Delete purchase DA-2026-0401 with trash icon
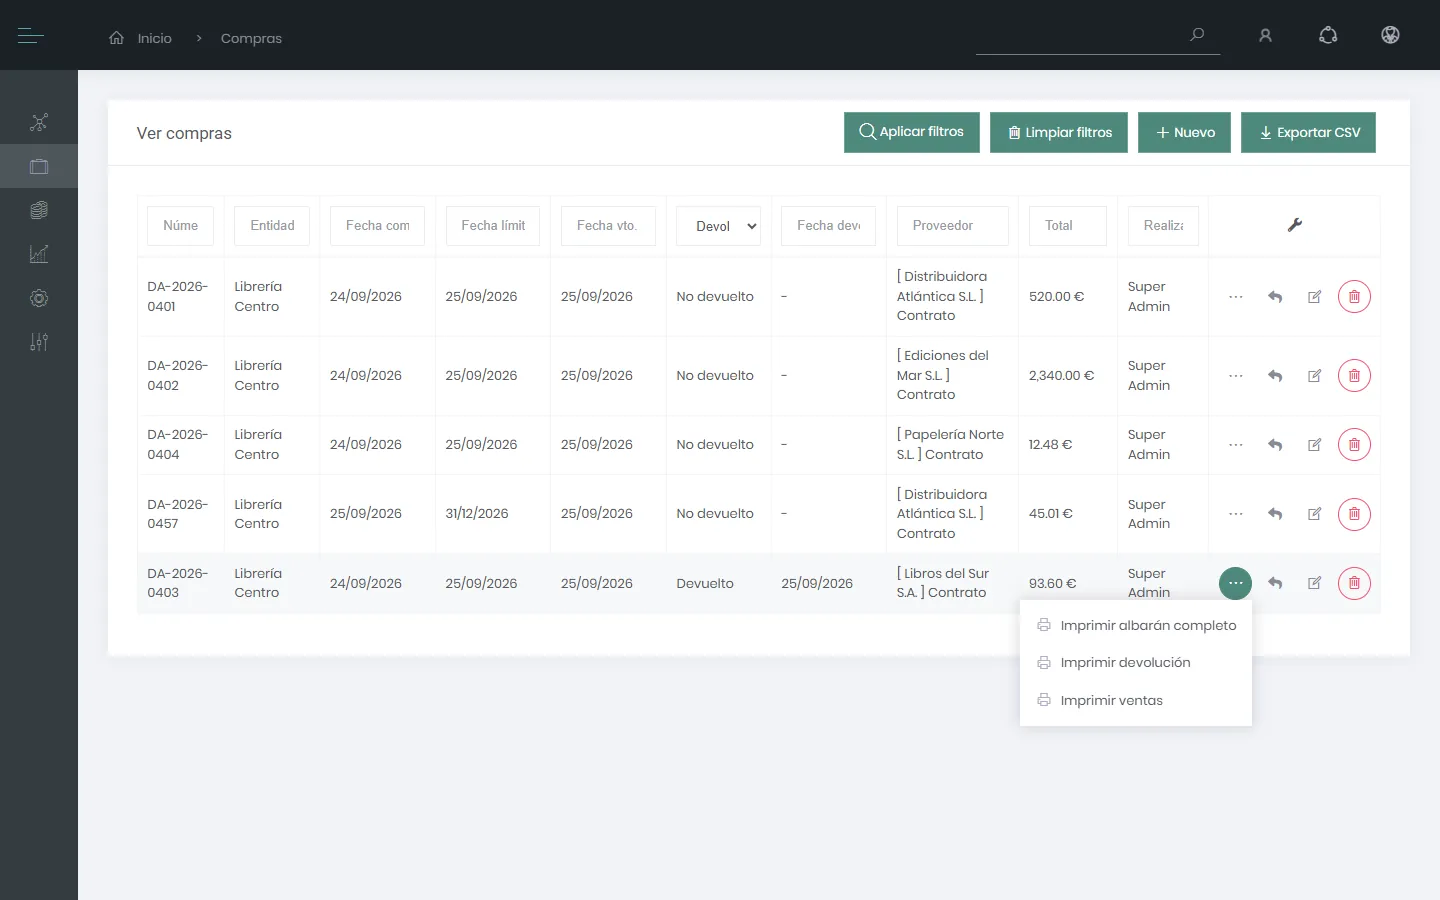The width and height of the screenshot is (1440, 900). 1354,297
